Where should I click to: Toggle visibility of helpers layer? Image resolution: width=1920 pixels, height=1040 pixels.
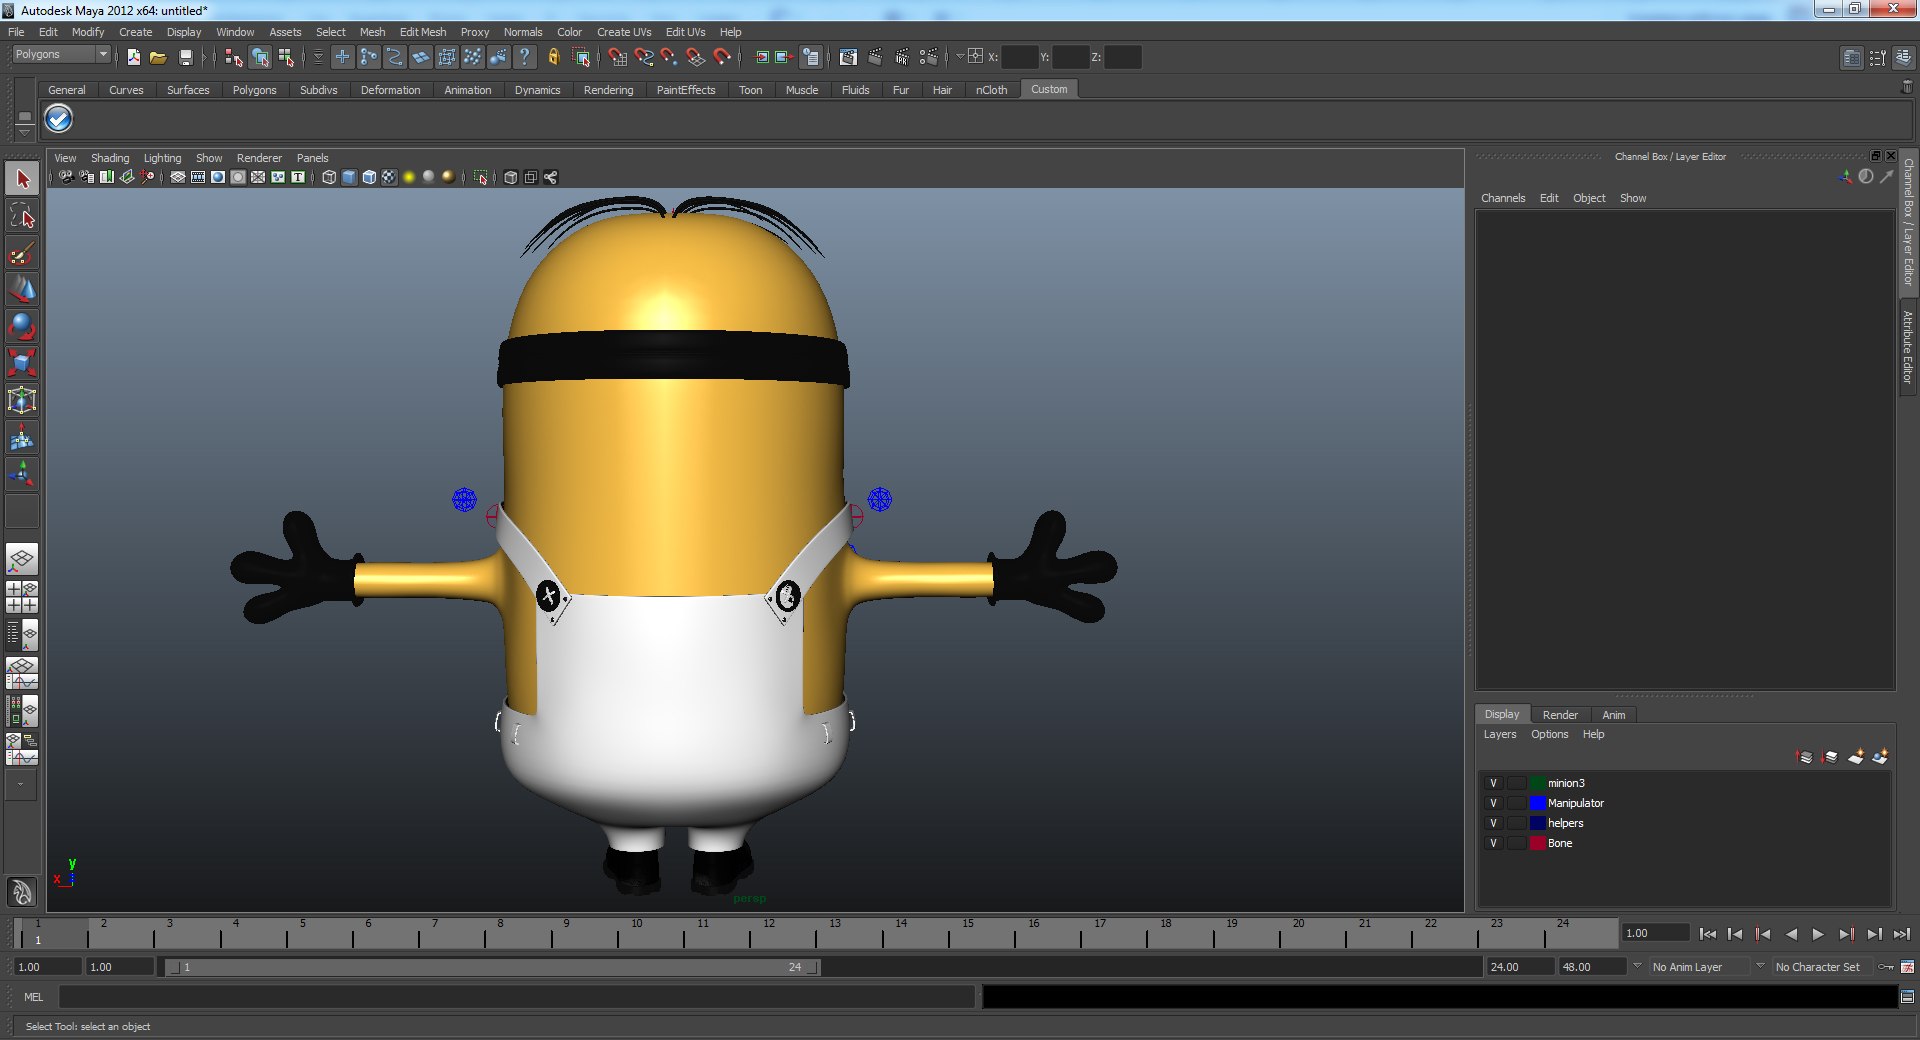click(x=1493, y=823)
